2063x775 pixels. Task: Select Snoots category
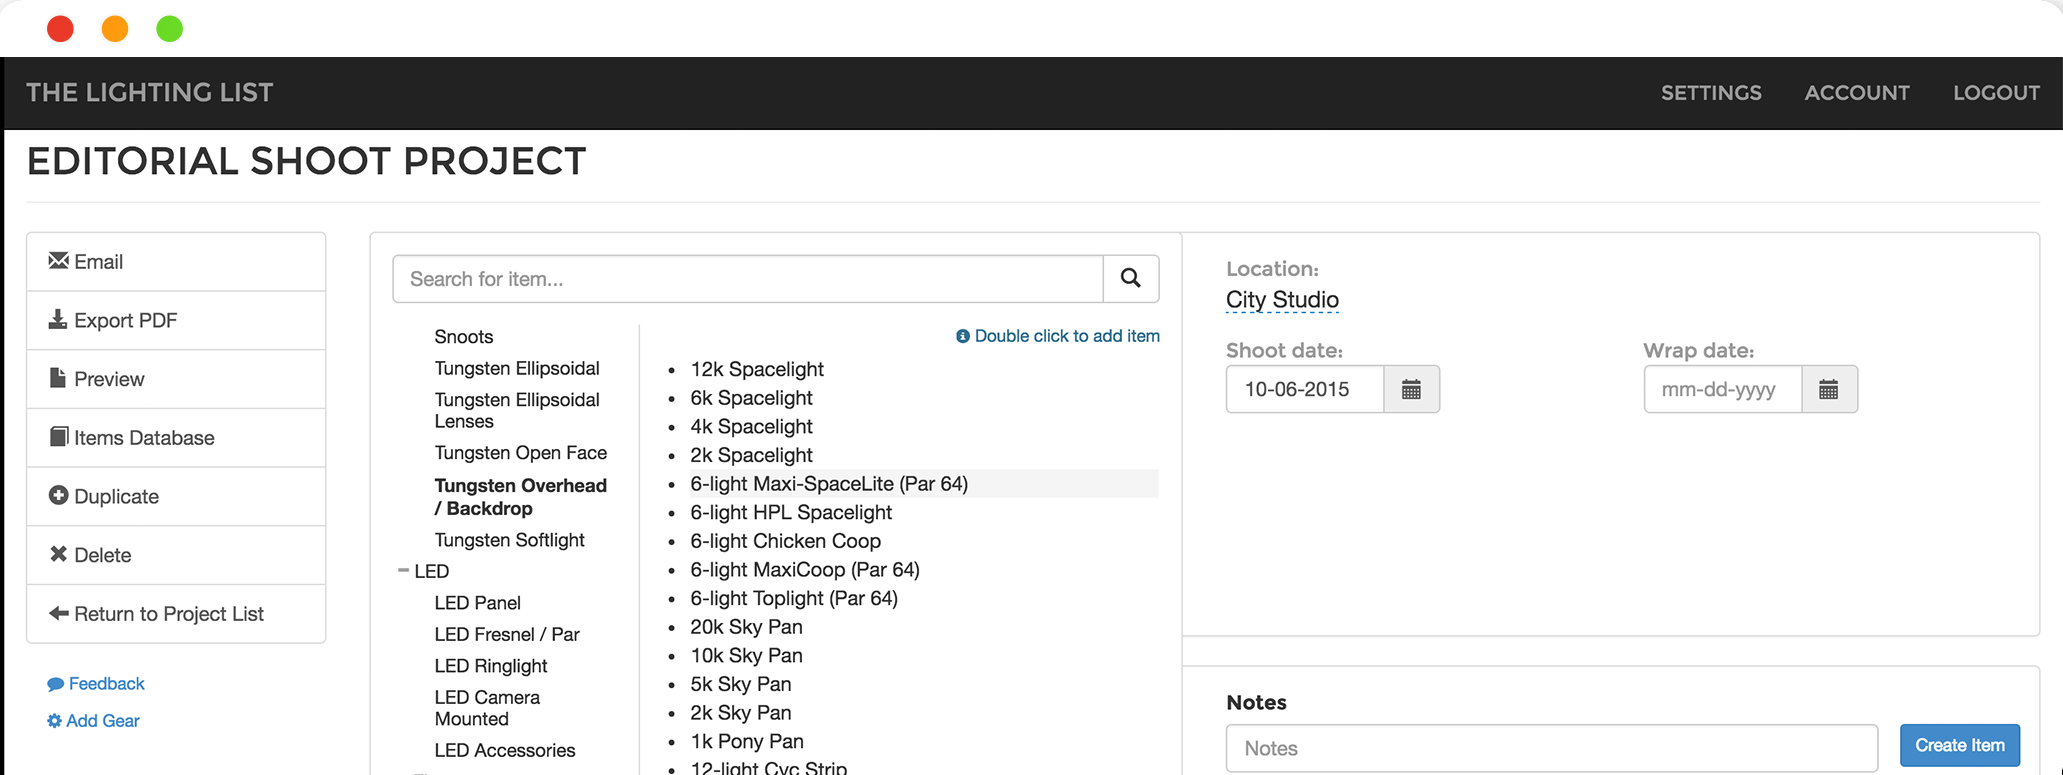point(464,337)
